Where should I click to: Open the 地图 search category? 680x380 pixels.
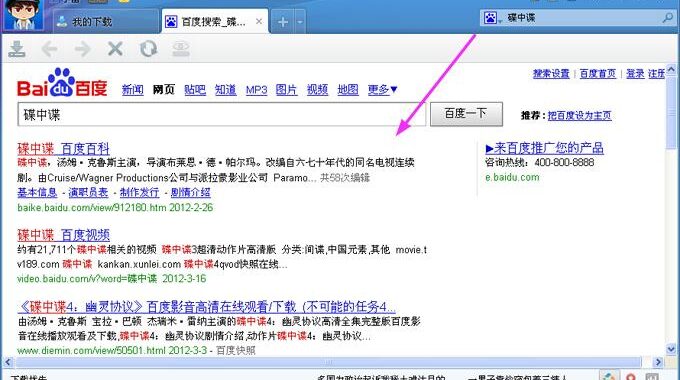348,90
